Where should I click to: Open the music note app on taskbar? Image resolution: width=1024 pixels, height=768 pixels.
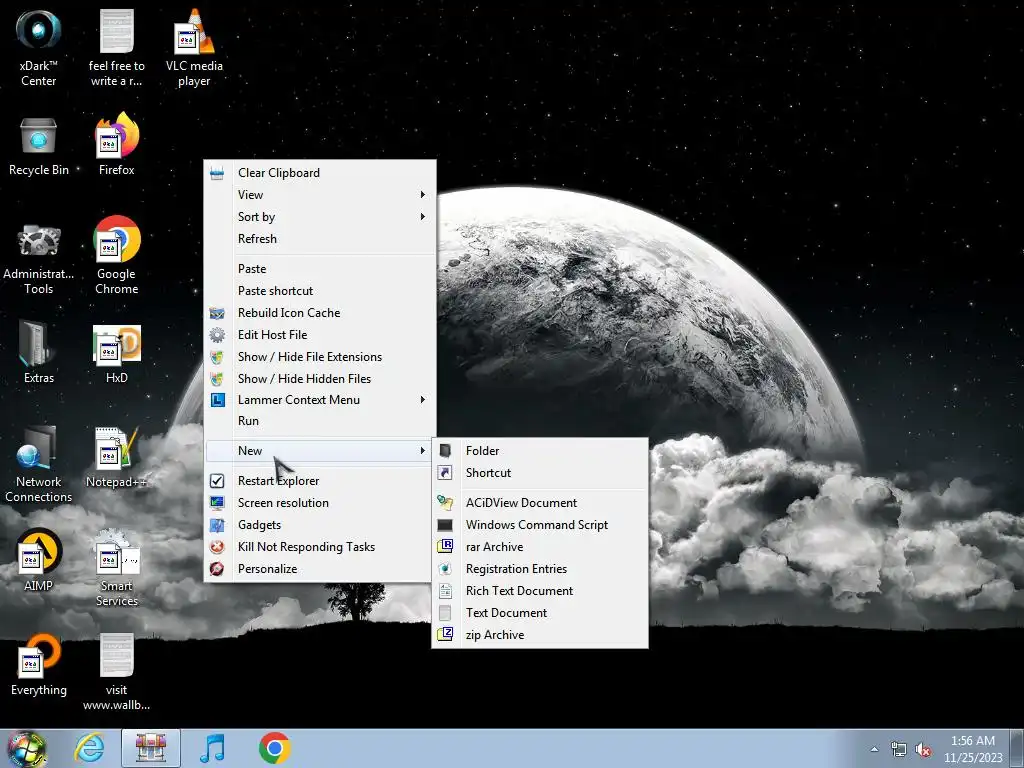(x=212, y=748)
